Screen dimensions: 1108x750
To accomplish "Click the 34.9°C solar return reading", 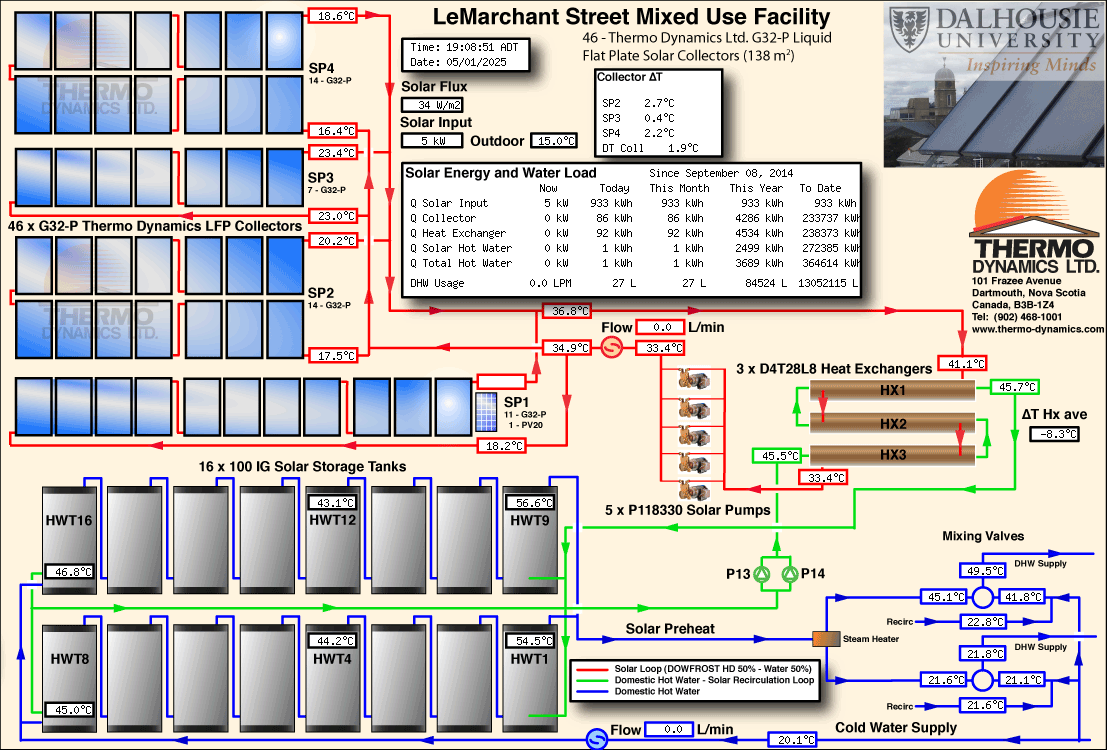I will (x=567, y=348).
